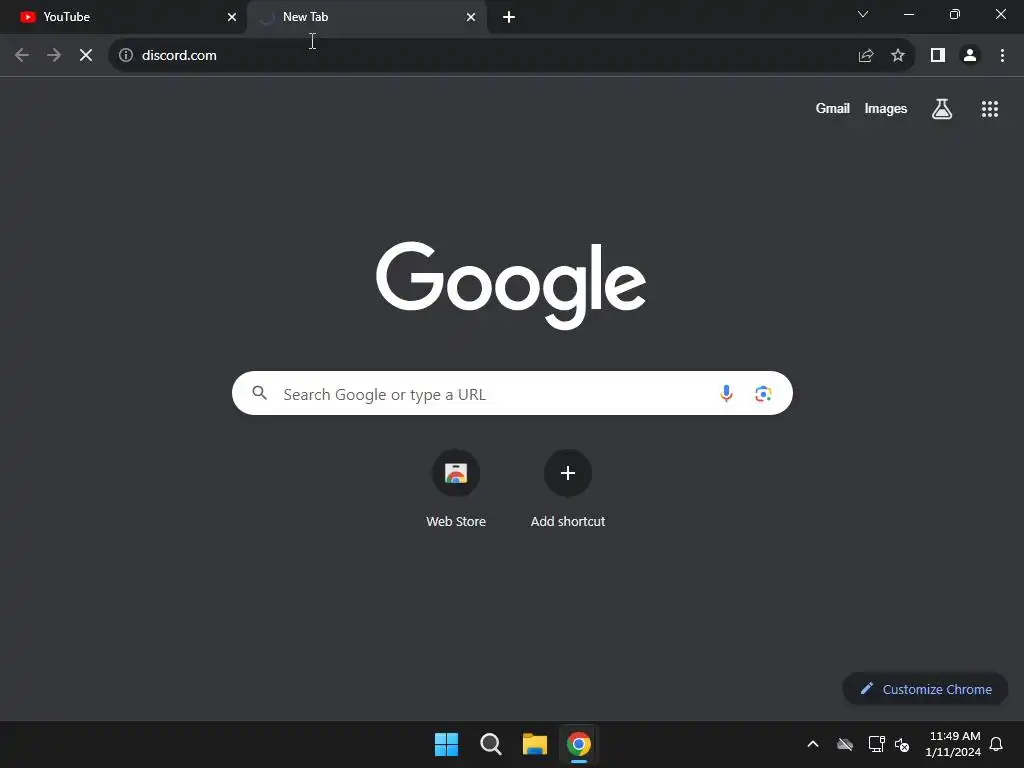This screenshot has height=768, width=1024.
Task: Click the magnifier icon in search box
Action: pyautogui.click(x=260, y=393)
